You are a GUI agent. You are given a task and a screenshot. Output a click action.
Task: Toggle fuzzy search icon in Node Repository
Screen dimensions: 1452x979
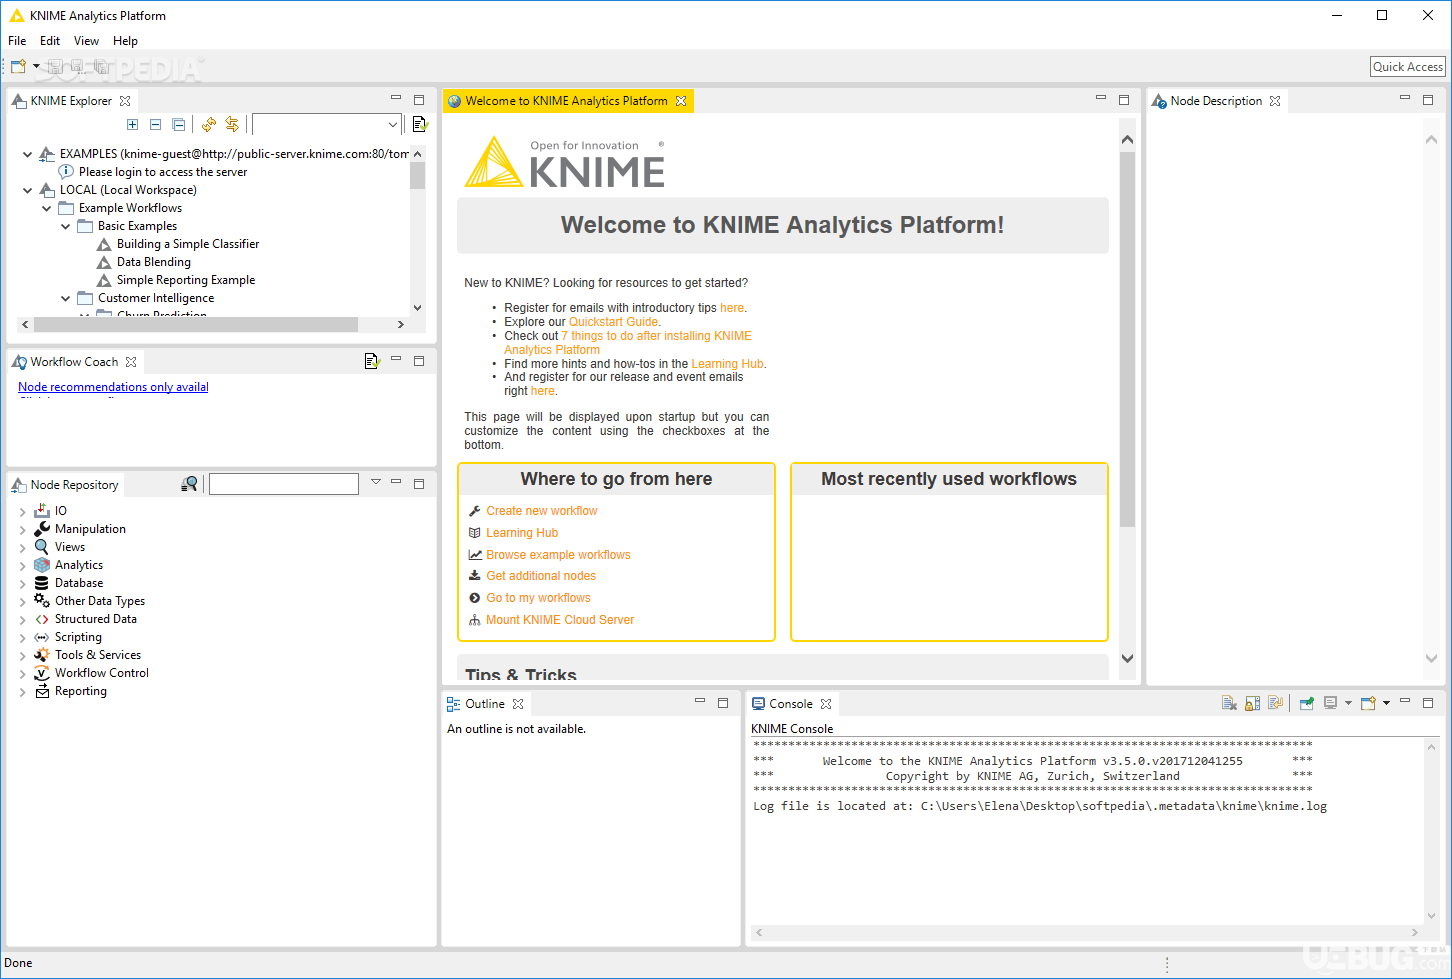(189, 484)
